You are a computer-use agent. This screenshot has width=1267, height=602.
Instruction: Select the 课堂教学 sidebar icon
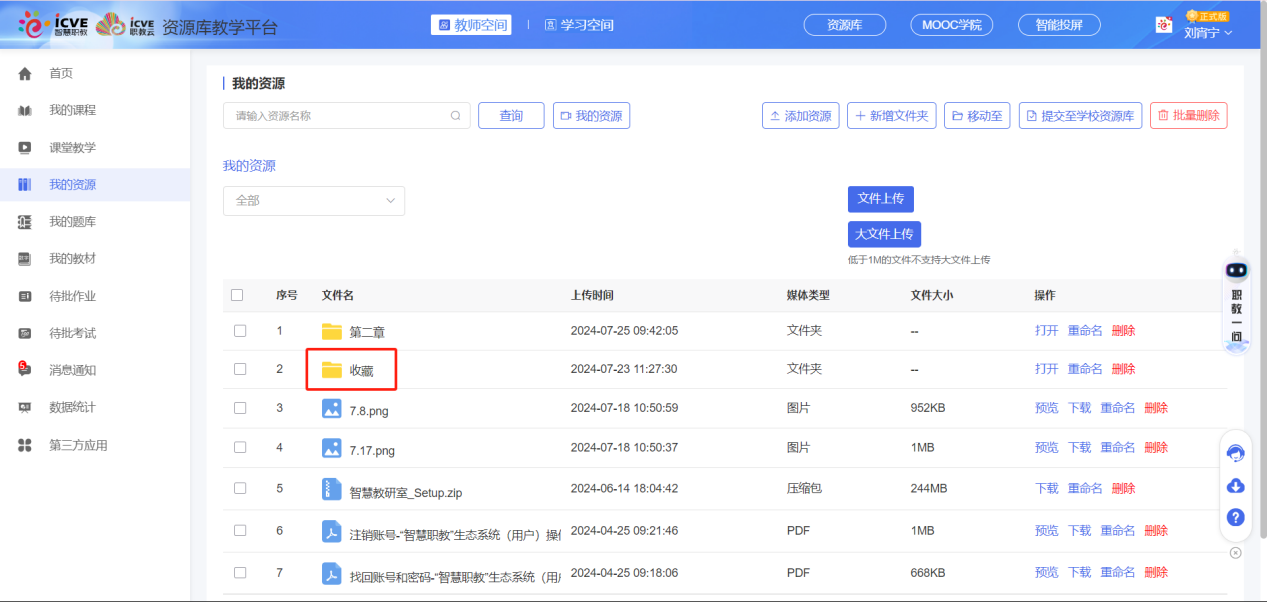pos(24,146)
